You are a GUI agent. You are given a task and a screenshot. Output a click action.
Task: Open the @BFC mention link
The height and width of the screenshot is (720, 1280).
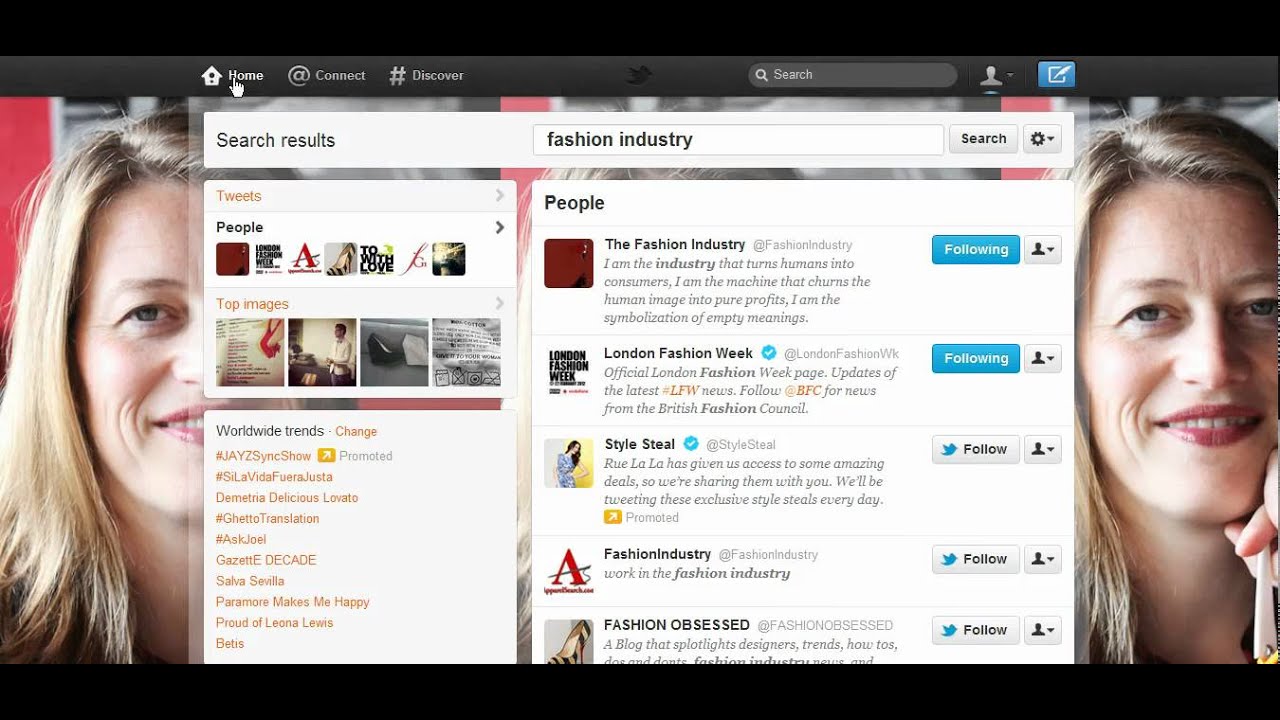point(802,391)
